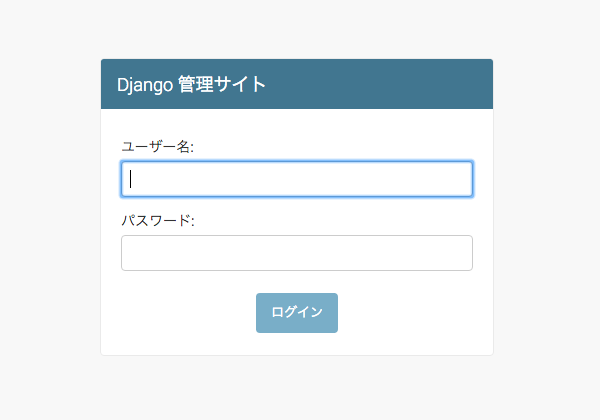This screenshot has width=600, height=420.
Task: Submit the form with the blue ログイン button
Action: pos(297,313)
